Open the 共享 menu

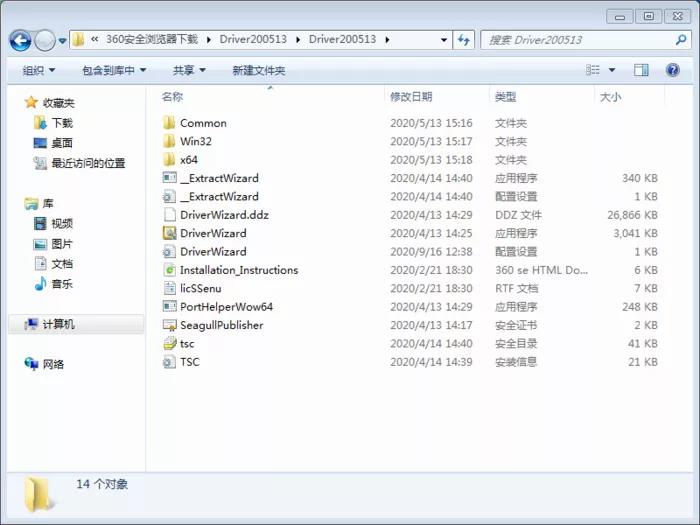[x=189, y=70]
